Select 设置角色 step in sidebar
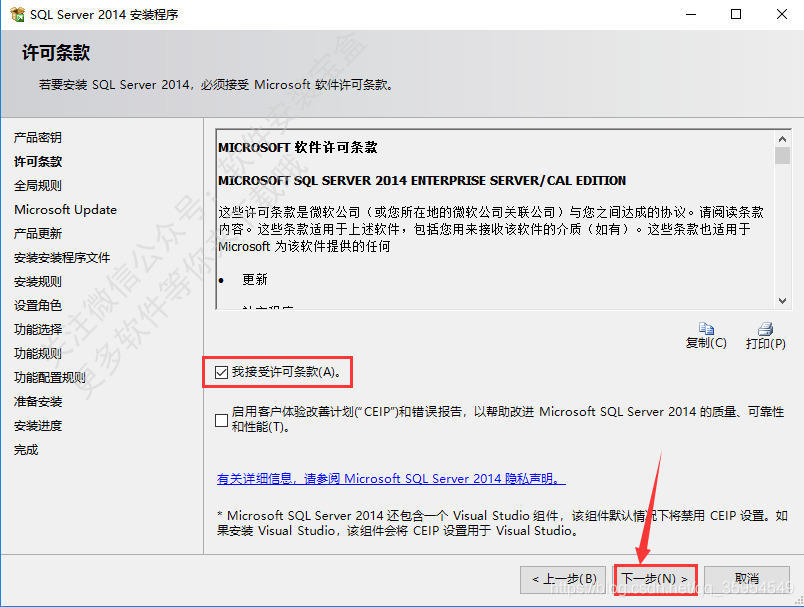Image resolution: width=804 pixels, height=607 pixels. [x=37, y=306]
